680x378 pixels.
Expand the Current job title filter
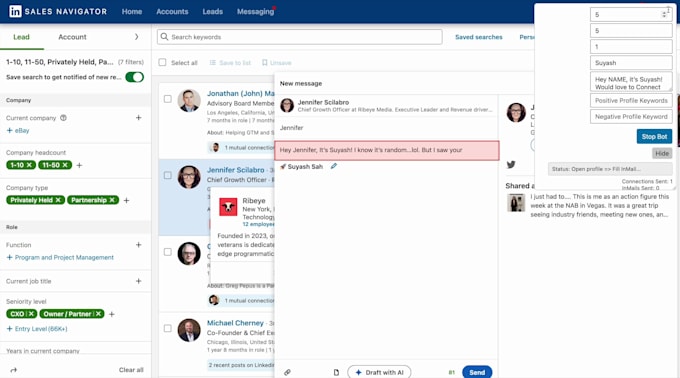[138, 281]
